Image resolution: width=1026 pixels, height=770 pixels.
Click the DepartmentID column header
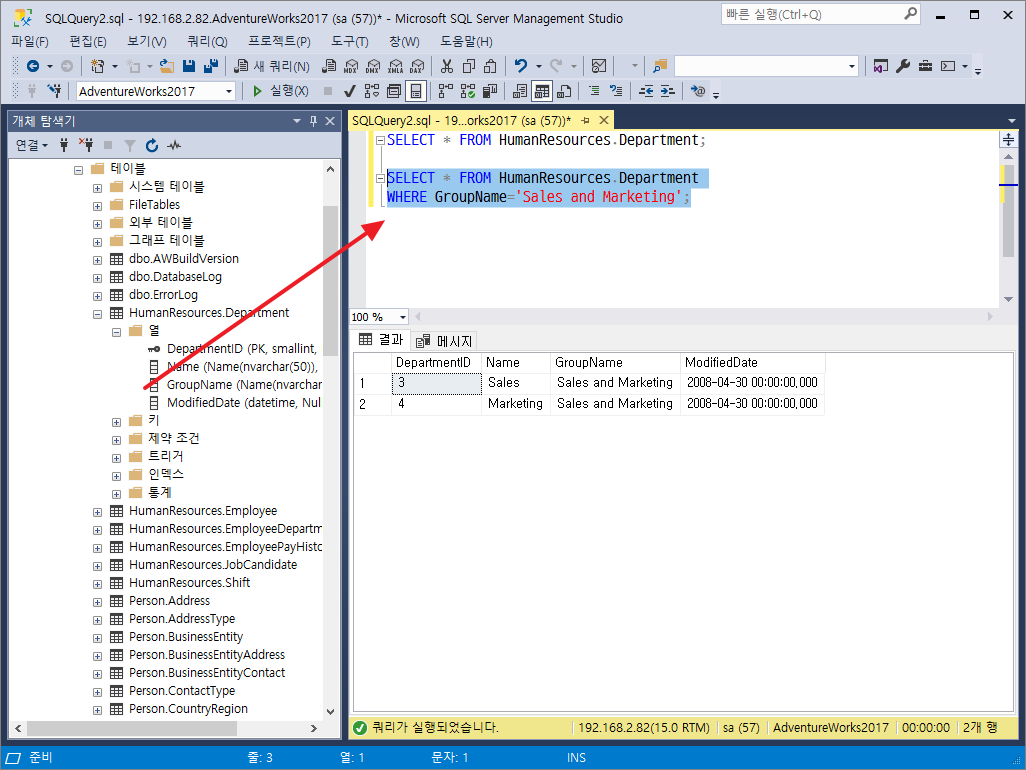point(436,362)
